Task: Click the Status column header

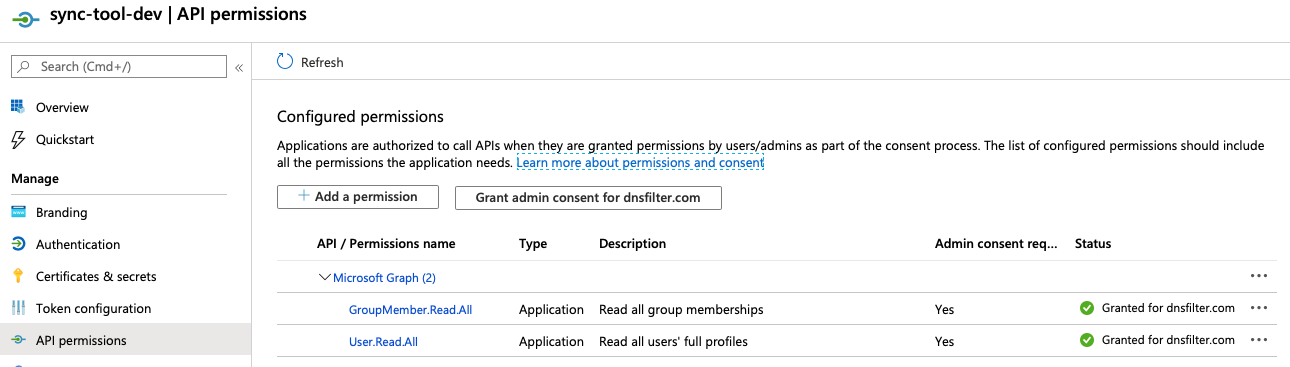Action: tap(1093, 243)
